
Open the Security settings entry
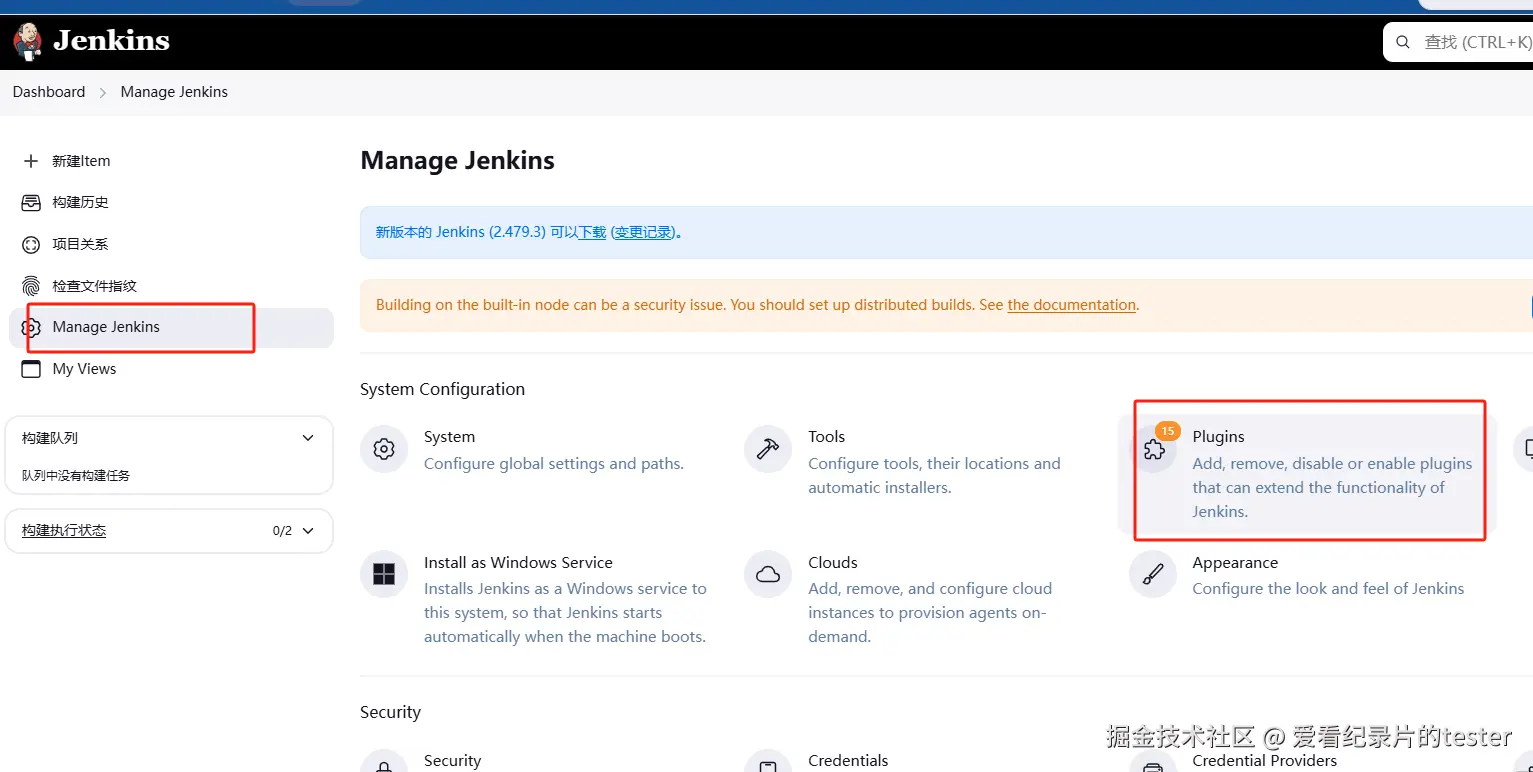(x=452, y=761)
